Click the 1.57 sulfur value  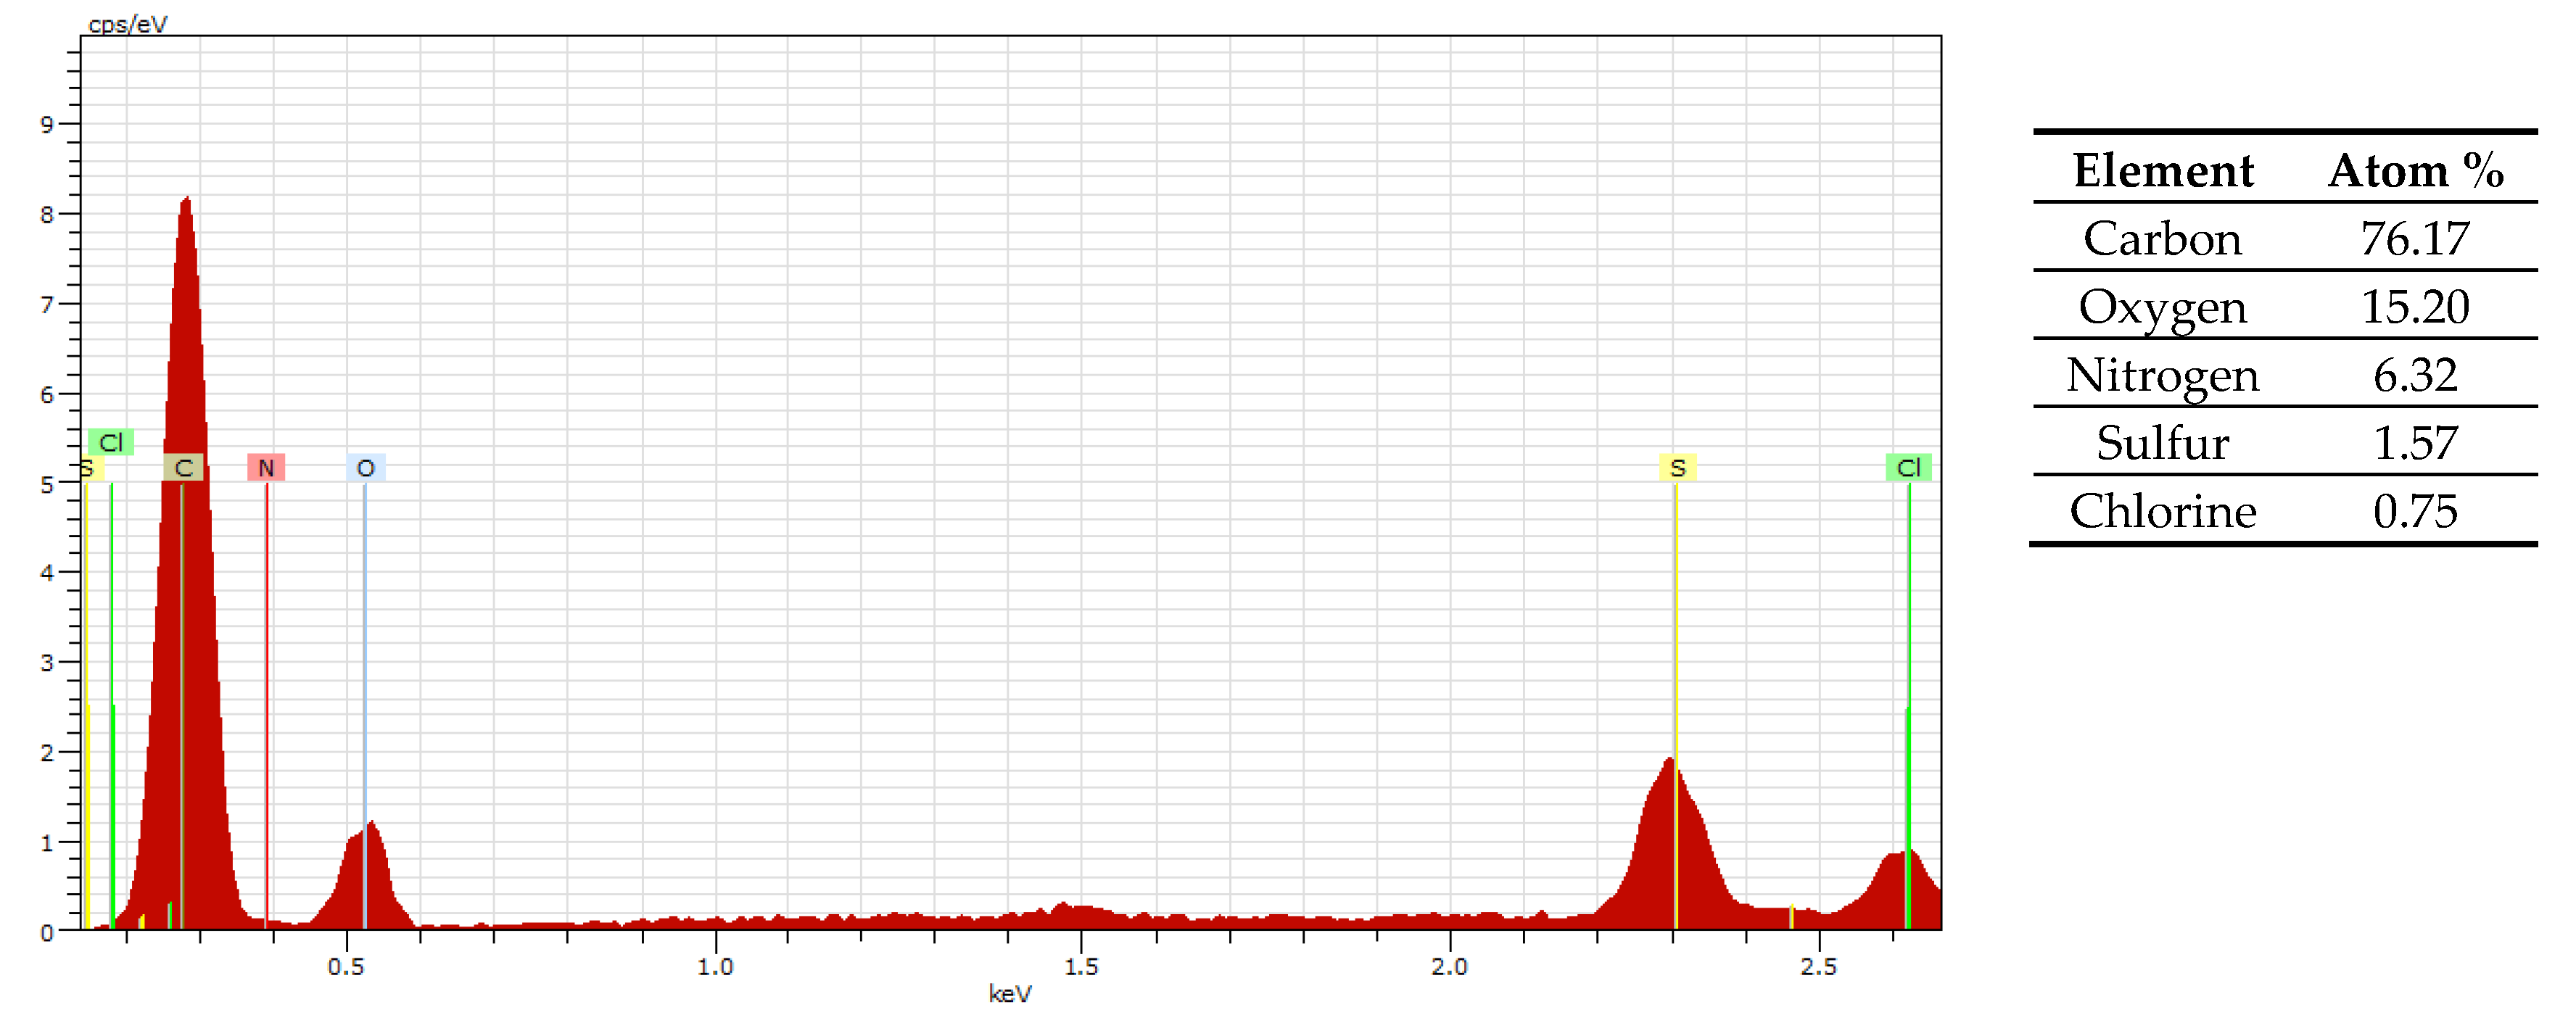pos(2414,443)
